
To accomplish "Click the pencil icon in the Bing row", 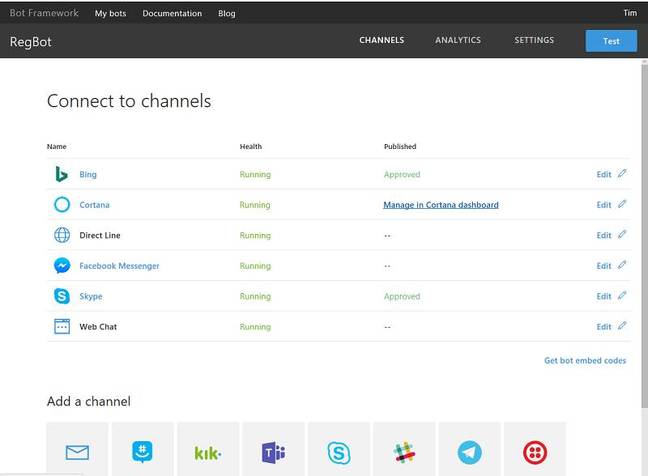I will (x=622, y=174).
